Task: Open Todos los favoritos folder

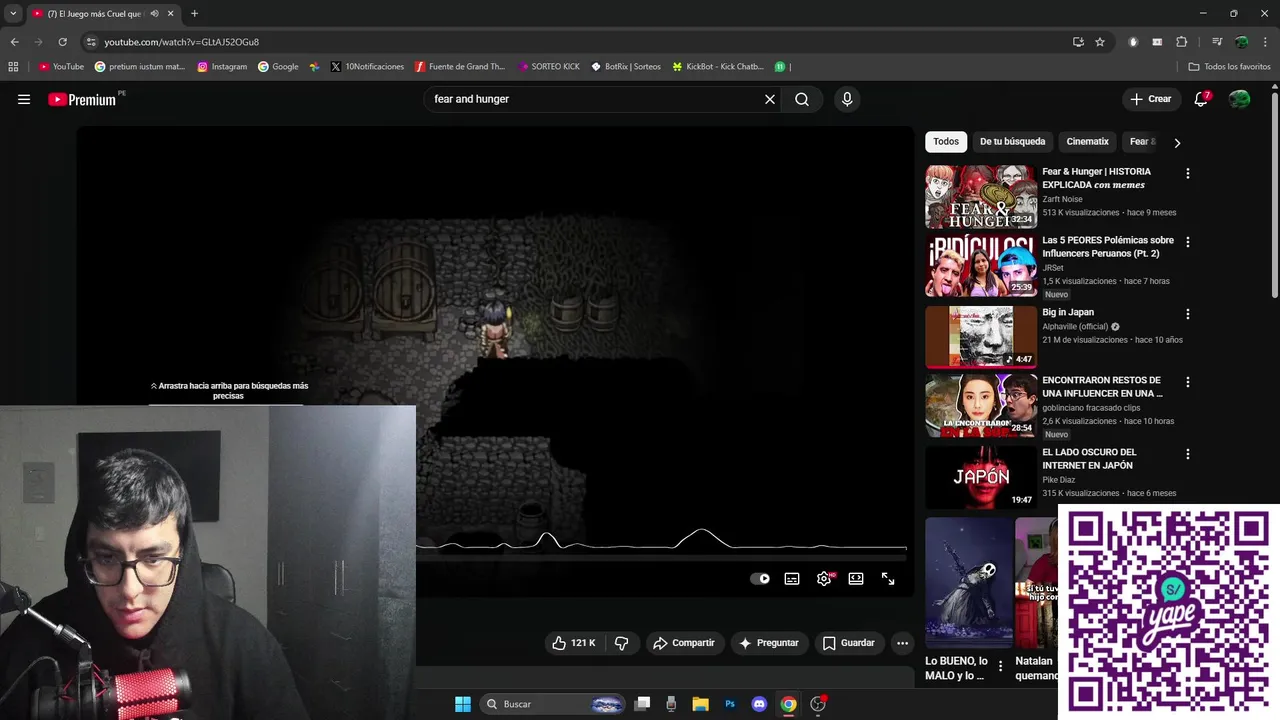Action: click(x=1229, y=67)
